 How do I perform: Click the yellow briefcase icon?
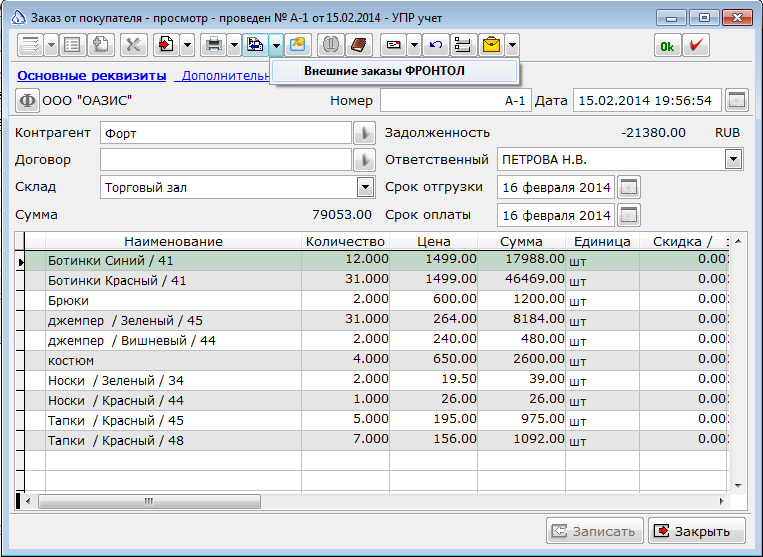[x=491, y=45]
